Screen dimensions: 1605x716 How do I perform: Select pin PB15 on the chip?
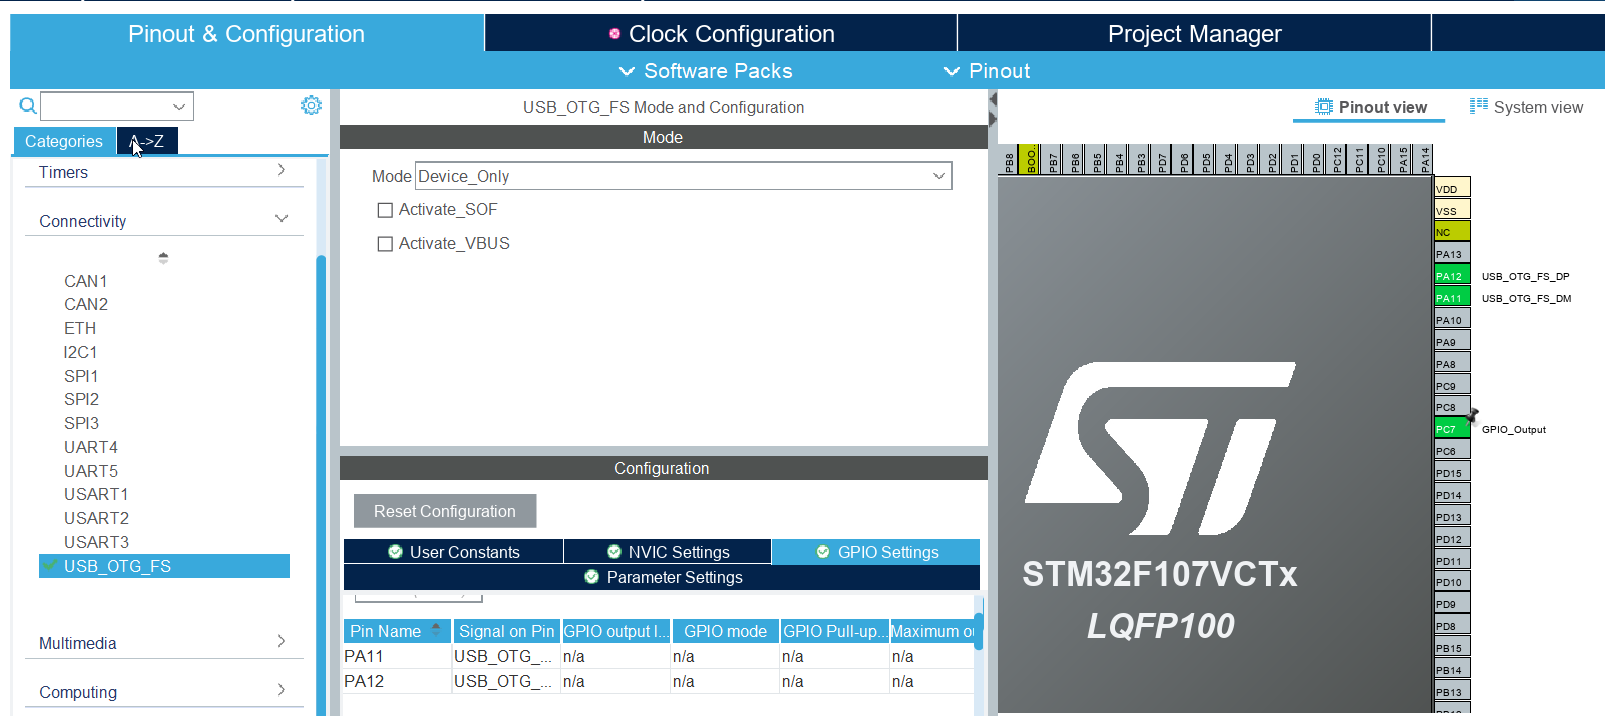pyautogui.click(x=1452, y=648)
